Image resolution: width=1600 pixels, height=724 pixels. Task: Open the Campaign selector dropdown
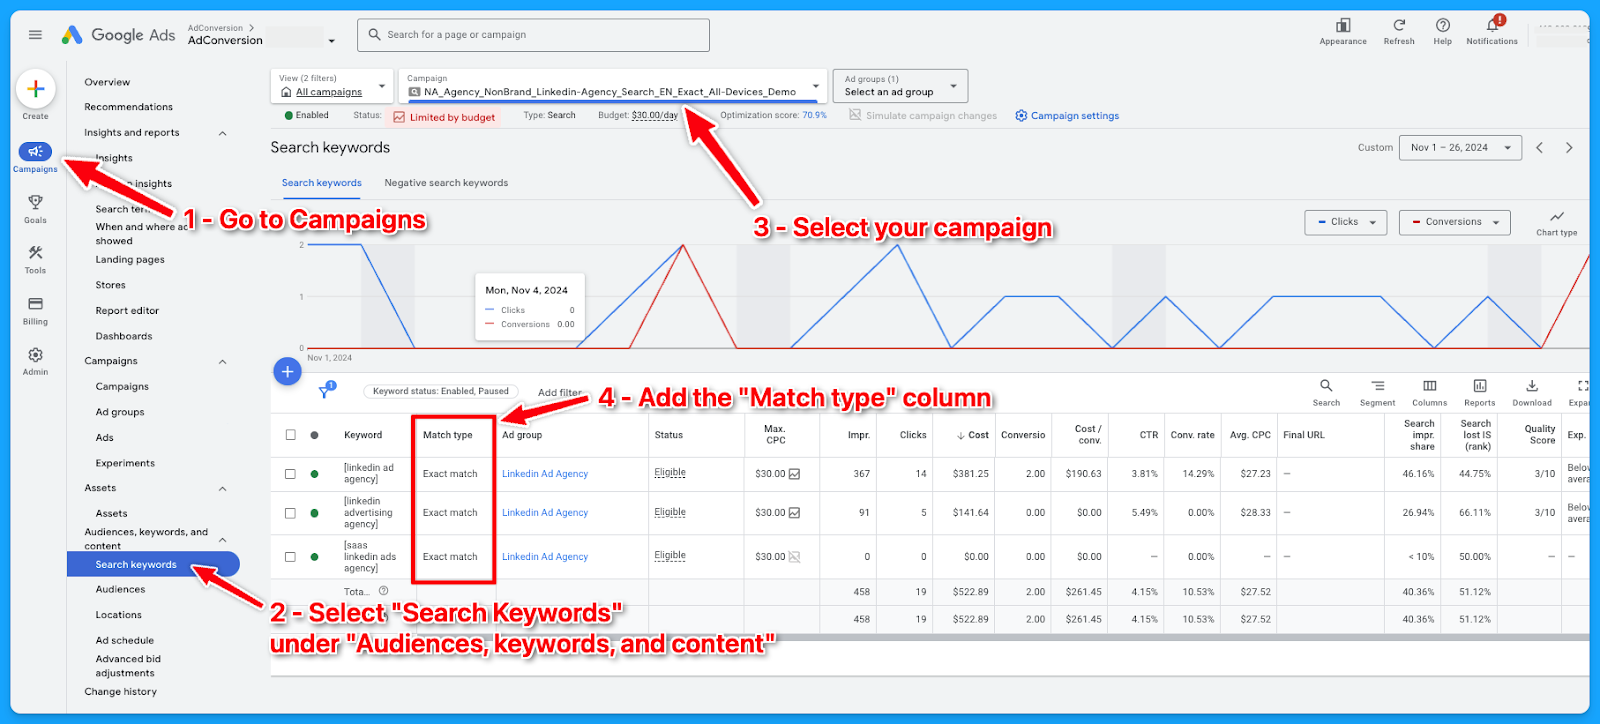tap(613, 86)
